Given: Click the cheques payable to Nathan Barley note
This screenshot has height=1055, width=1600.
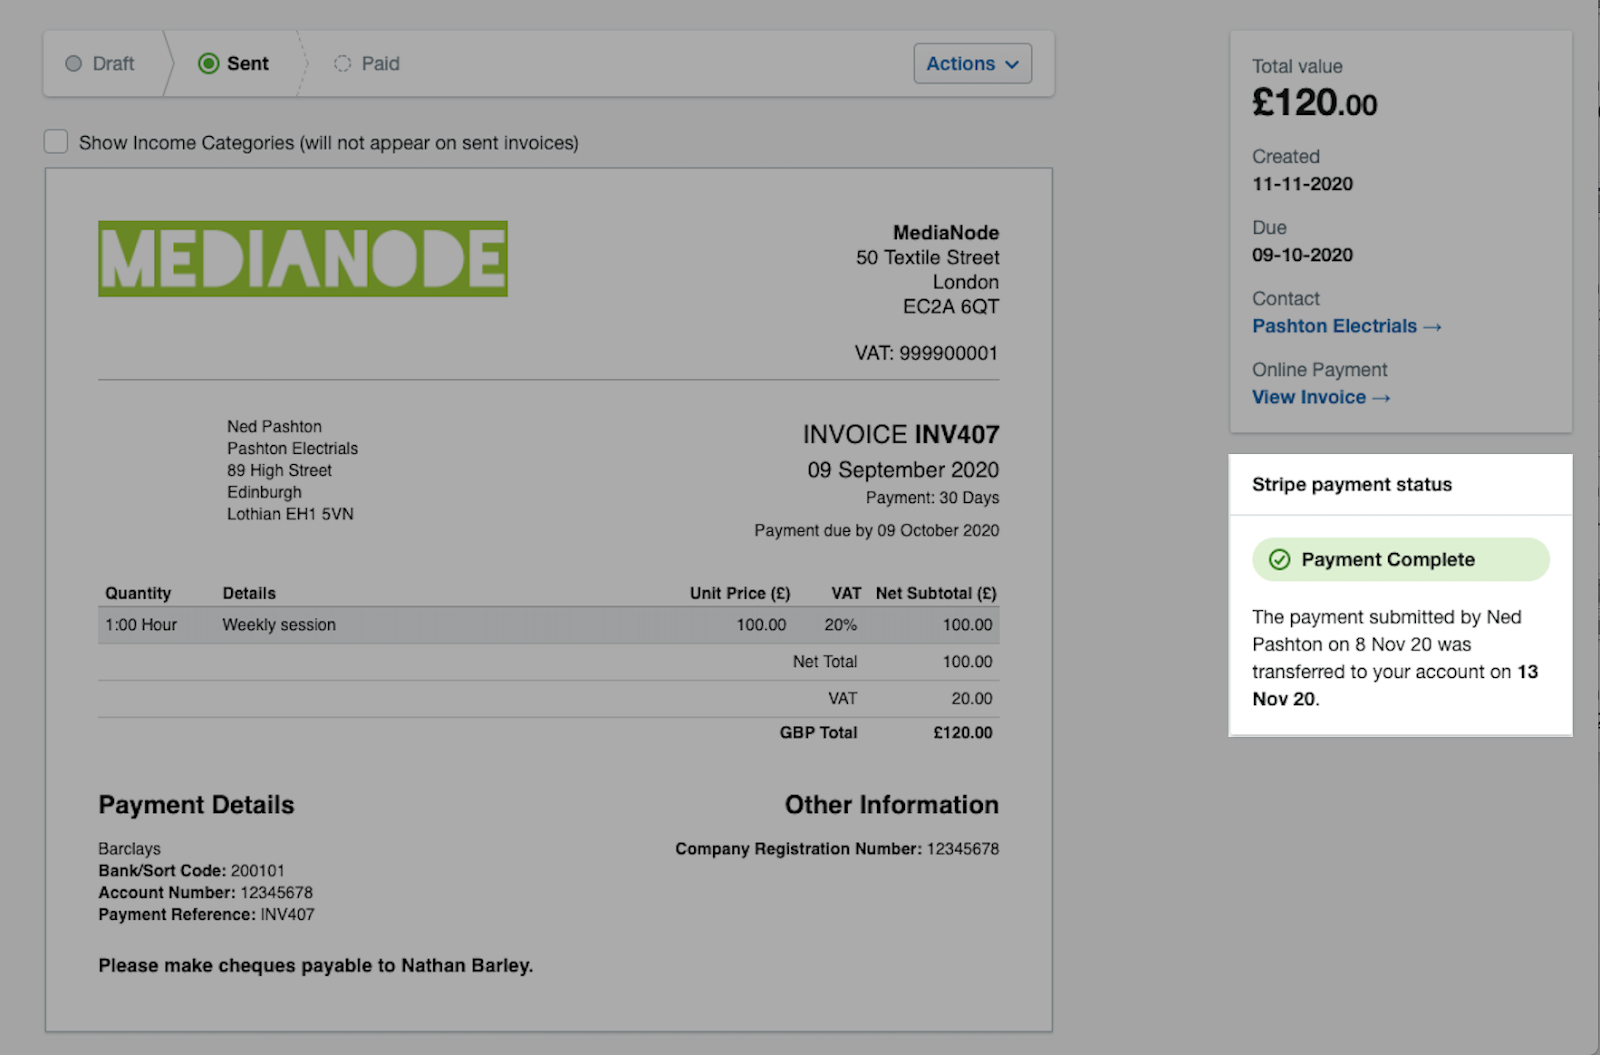Looking at the screenshot, I should [315, 966].
